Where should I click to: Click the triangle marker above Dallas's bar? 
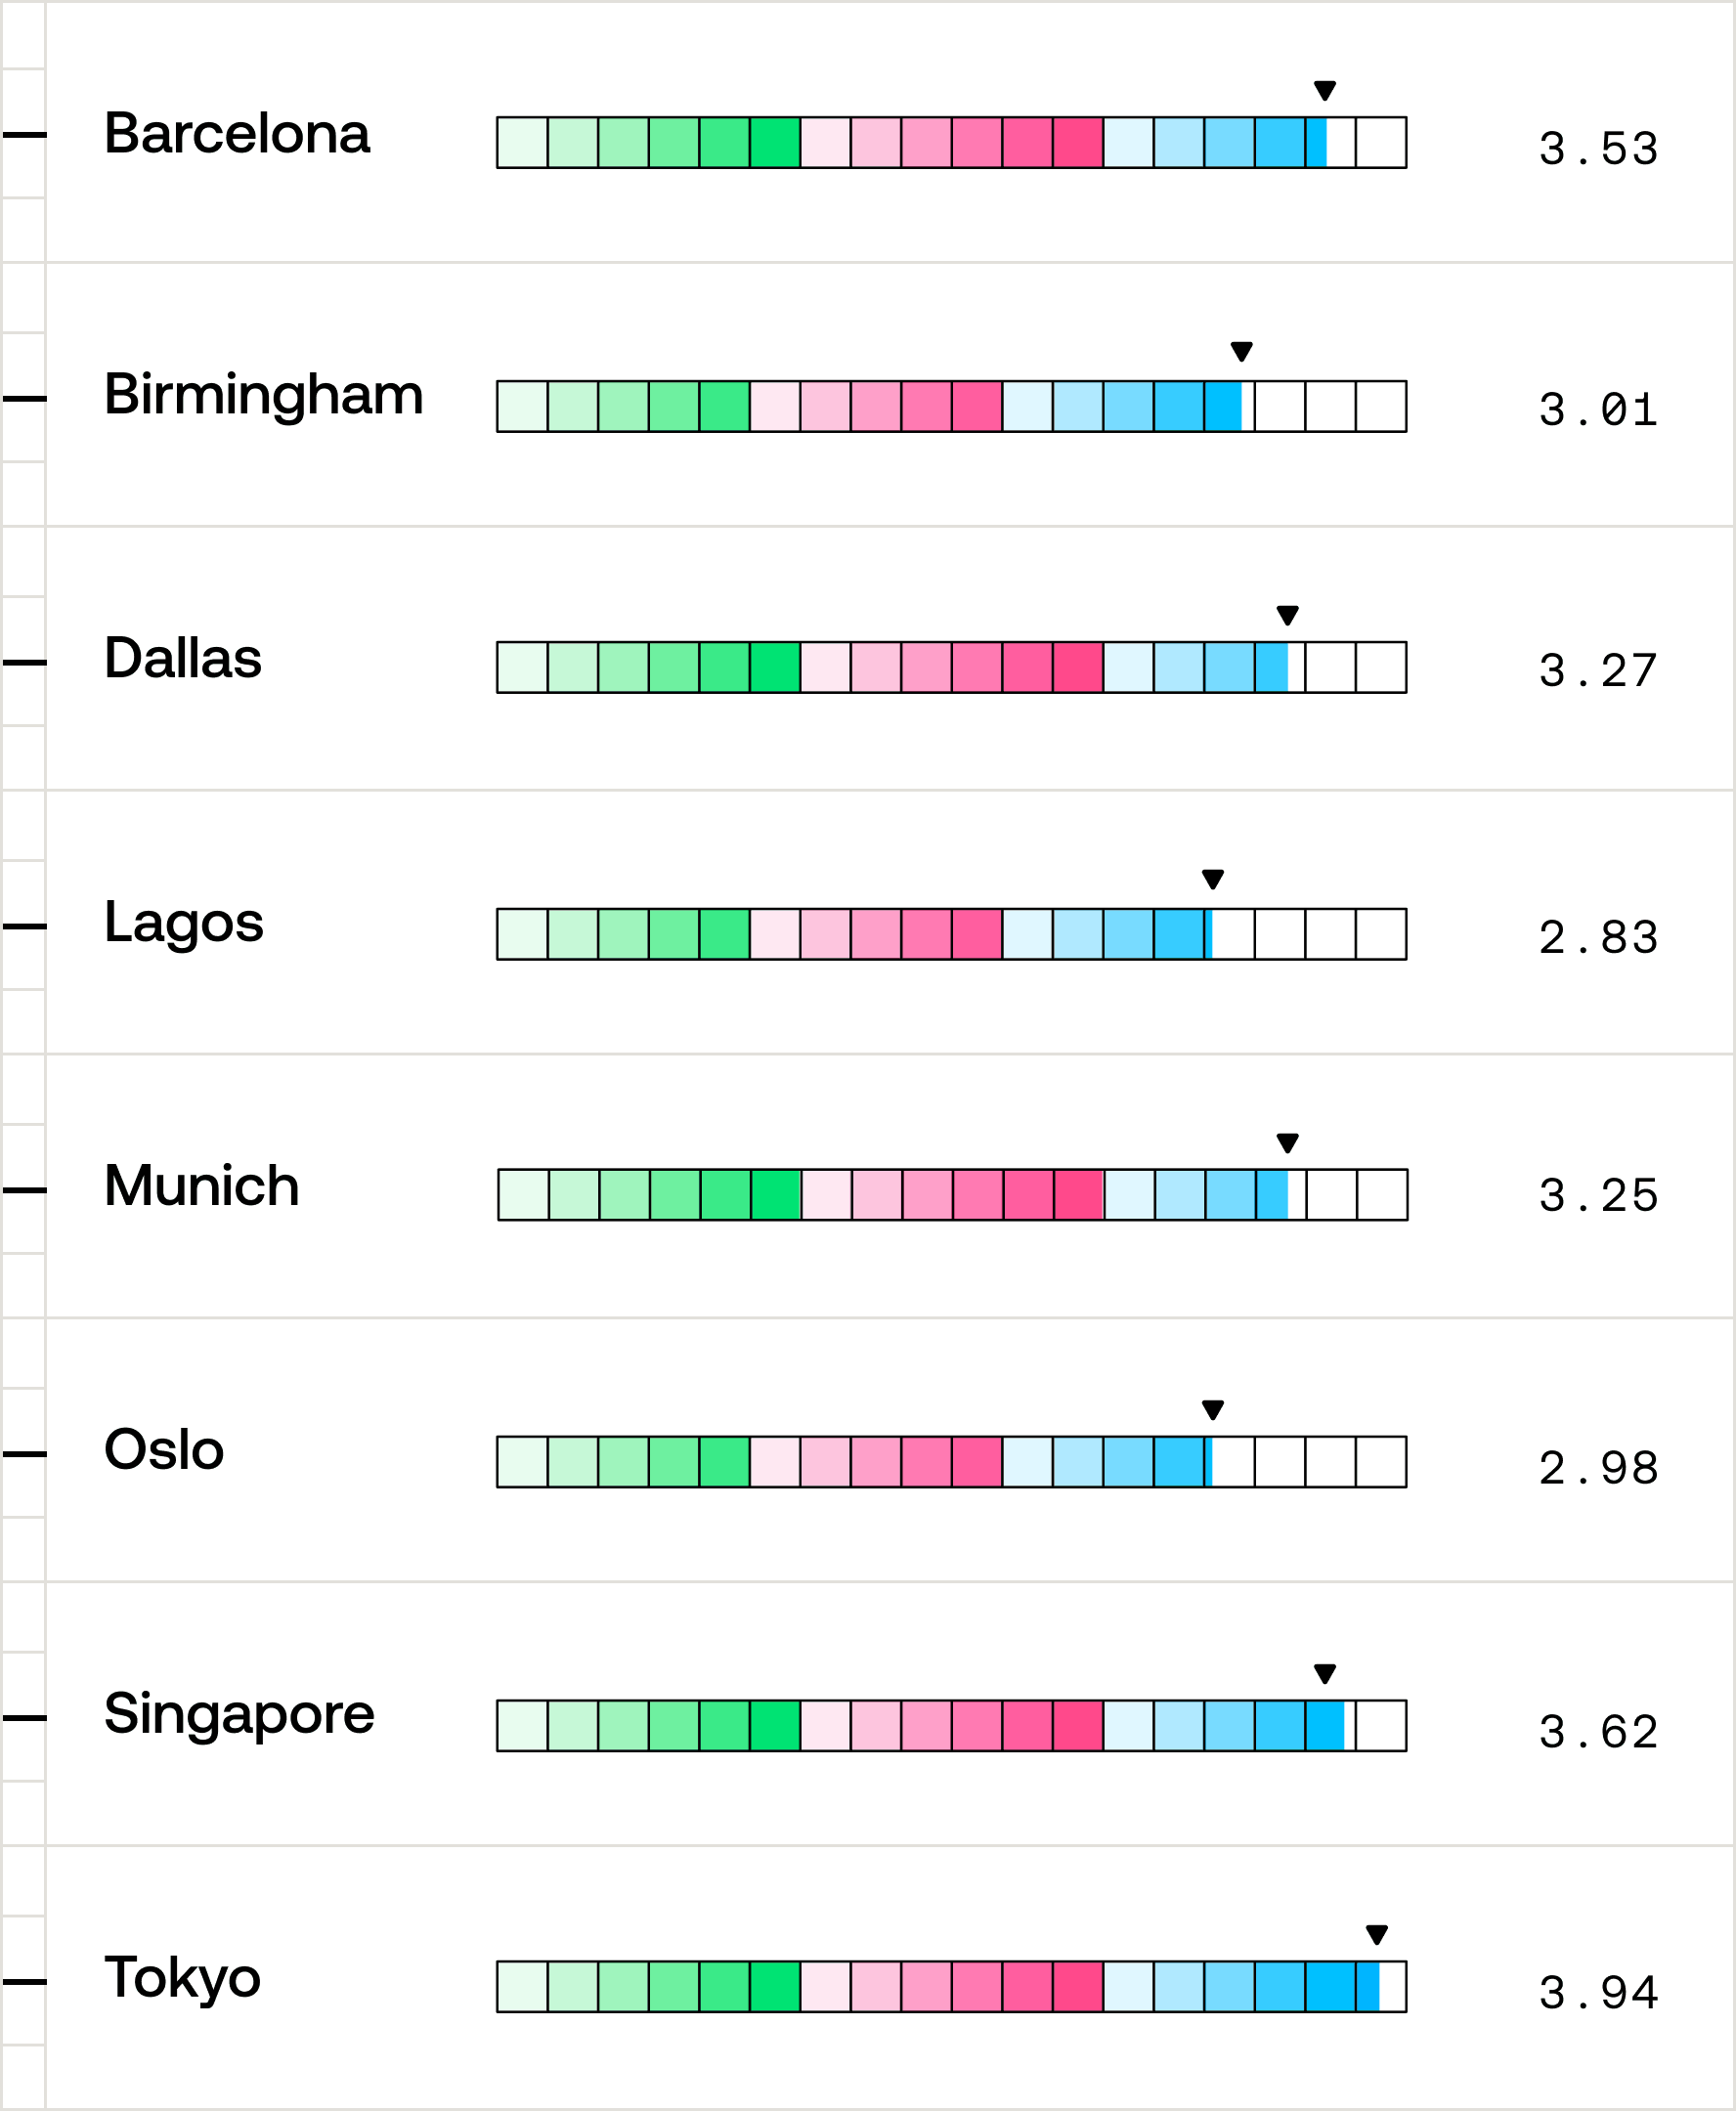tap(1288, 615)
